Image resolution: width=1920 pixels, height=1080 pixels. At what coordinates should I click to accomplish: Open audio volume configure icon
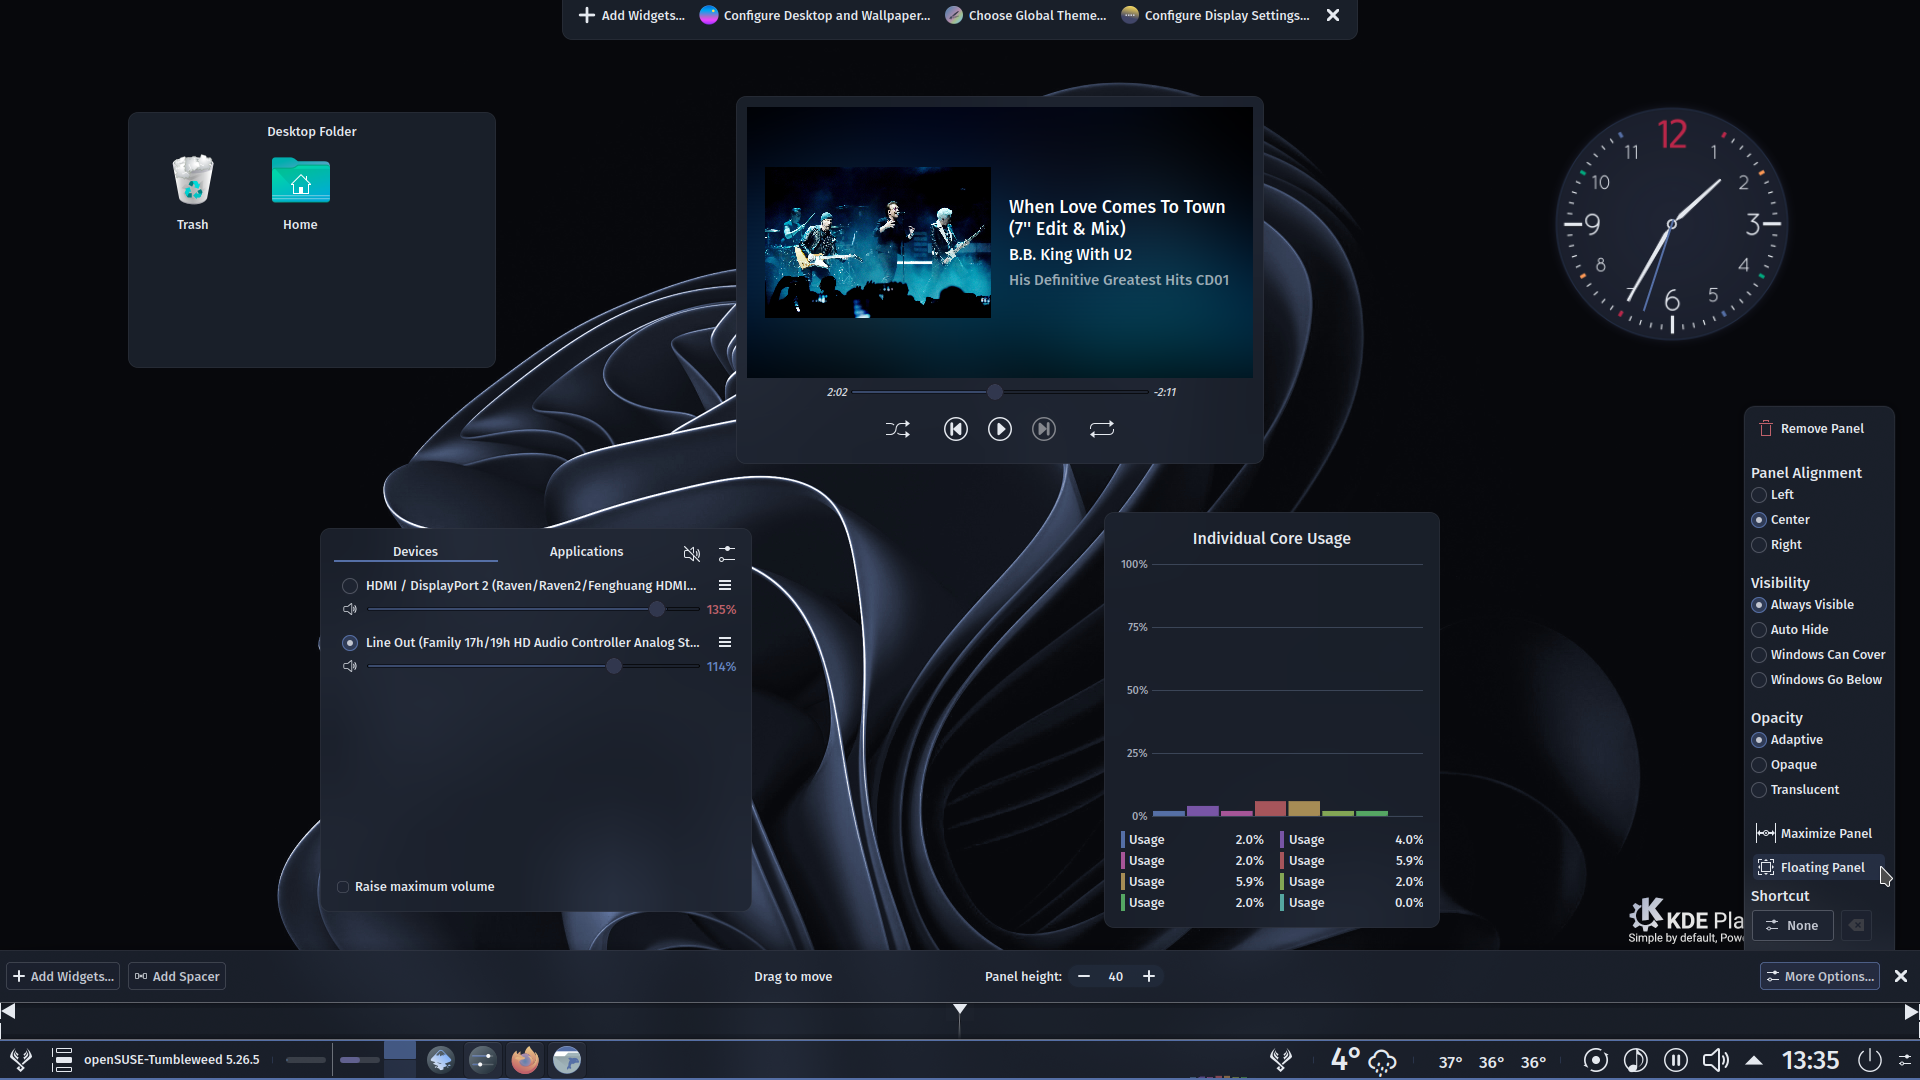tap(727, 553)
